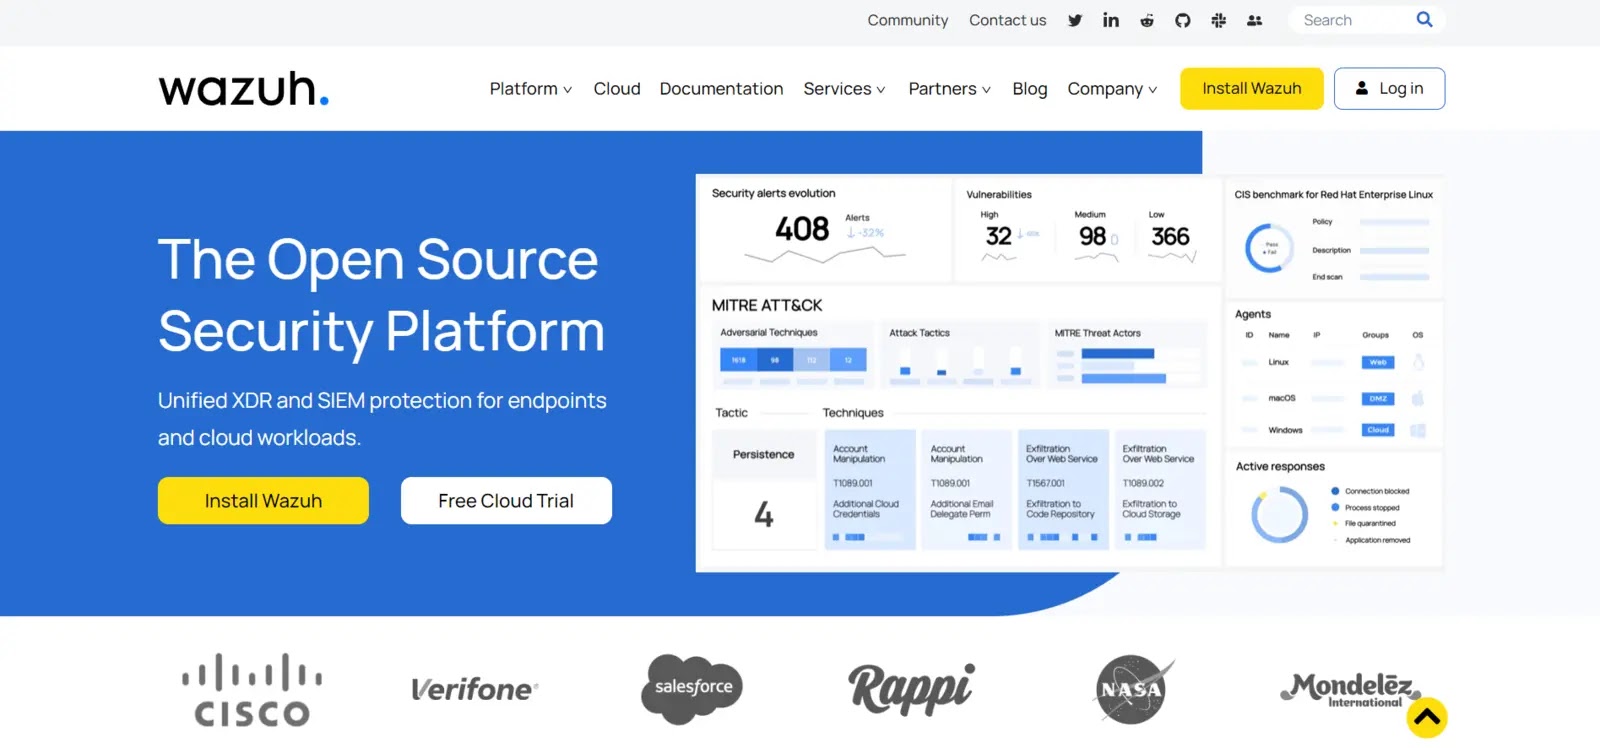Expand the Services dropdown menu
Screen dimensions: 1600x748
pyautogui.click(x=844, y=89)
